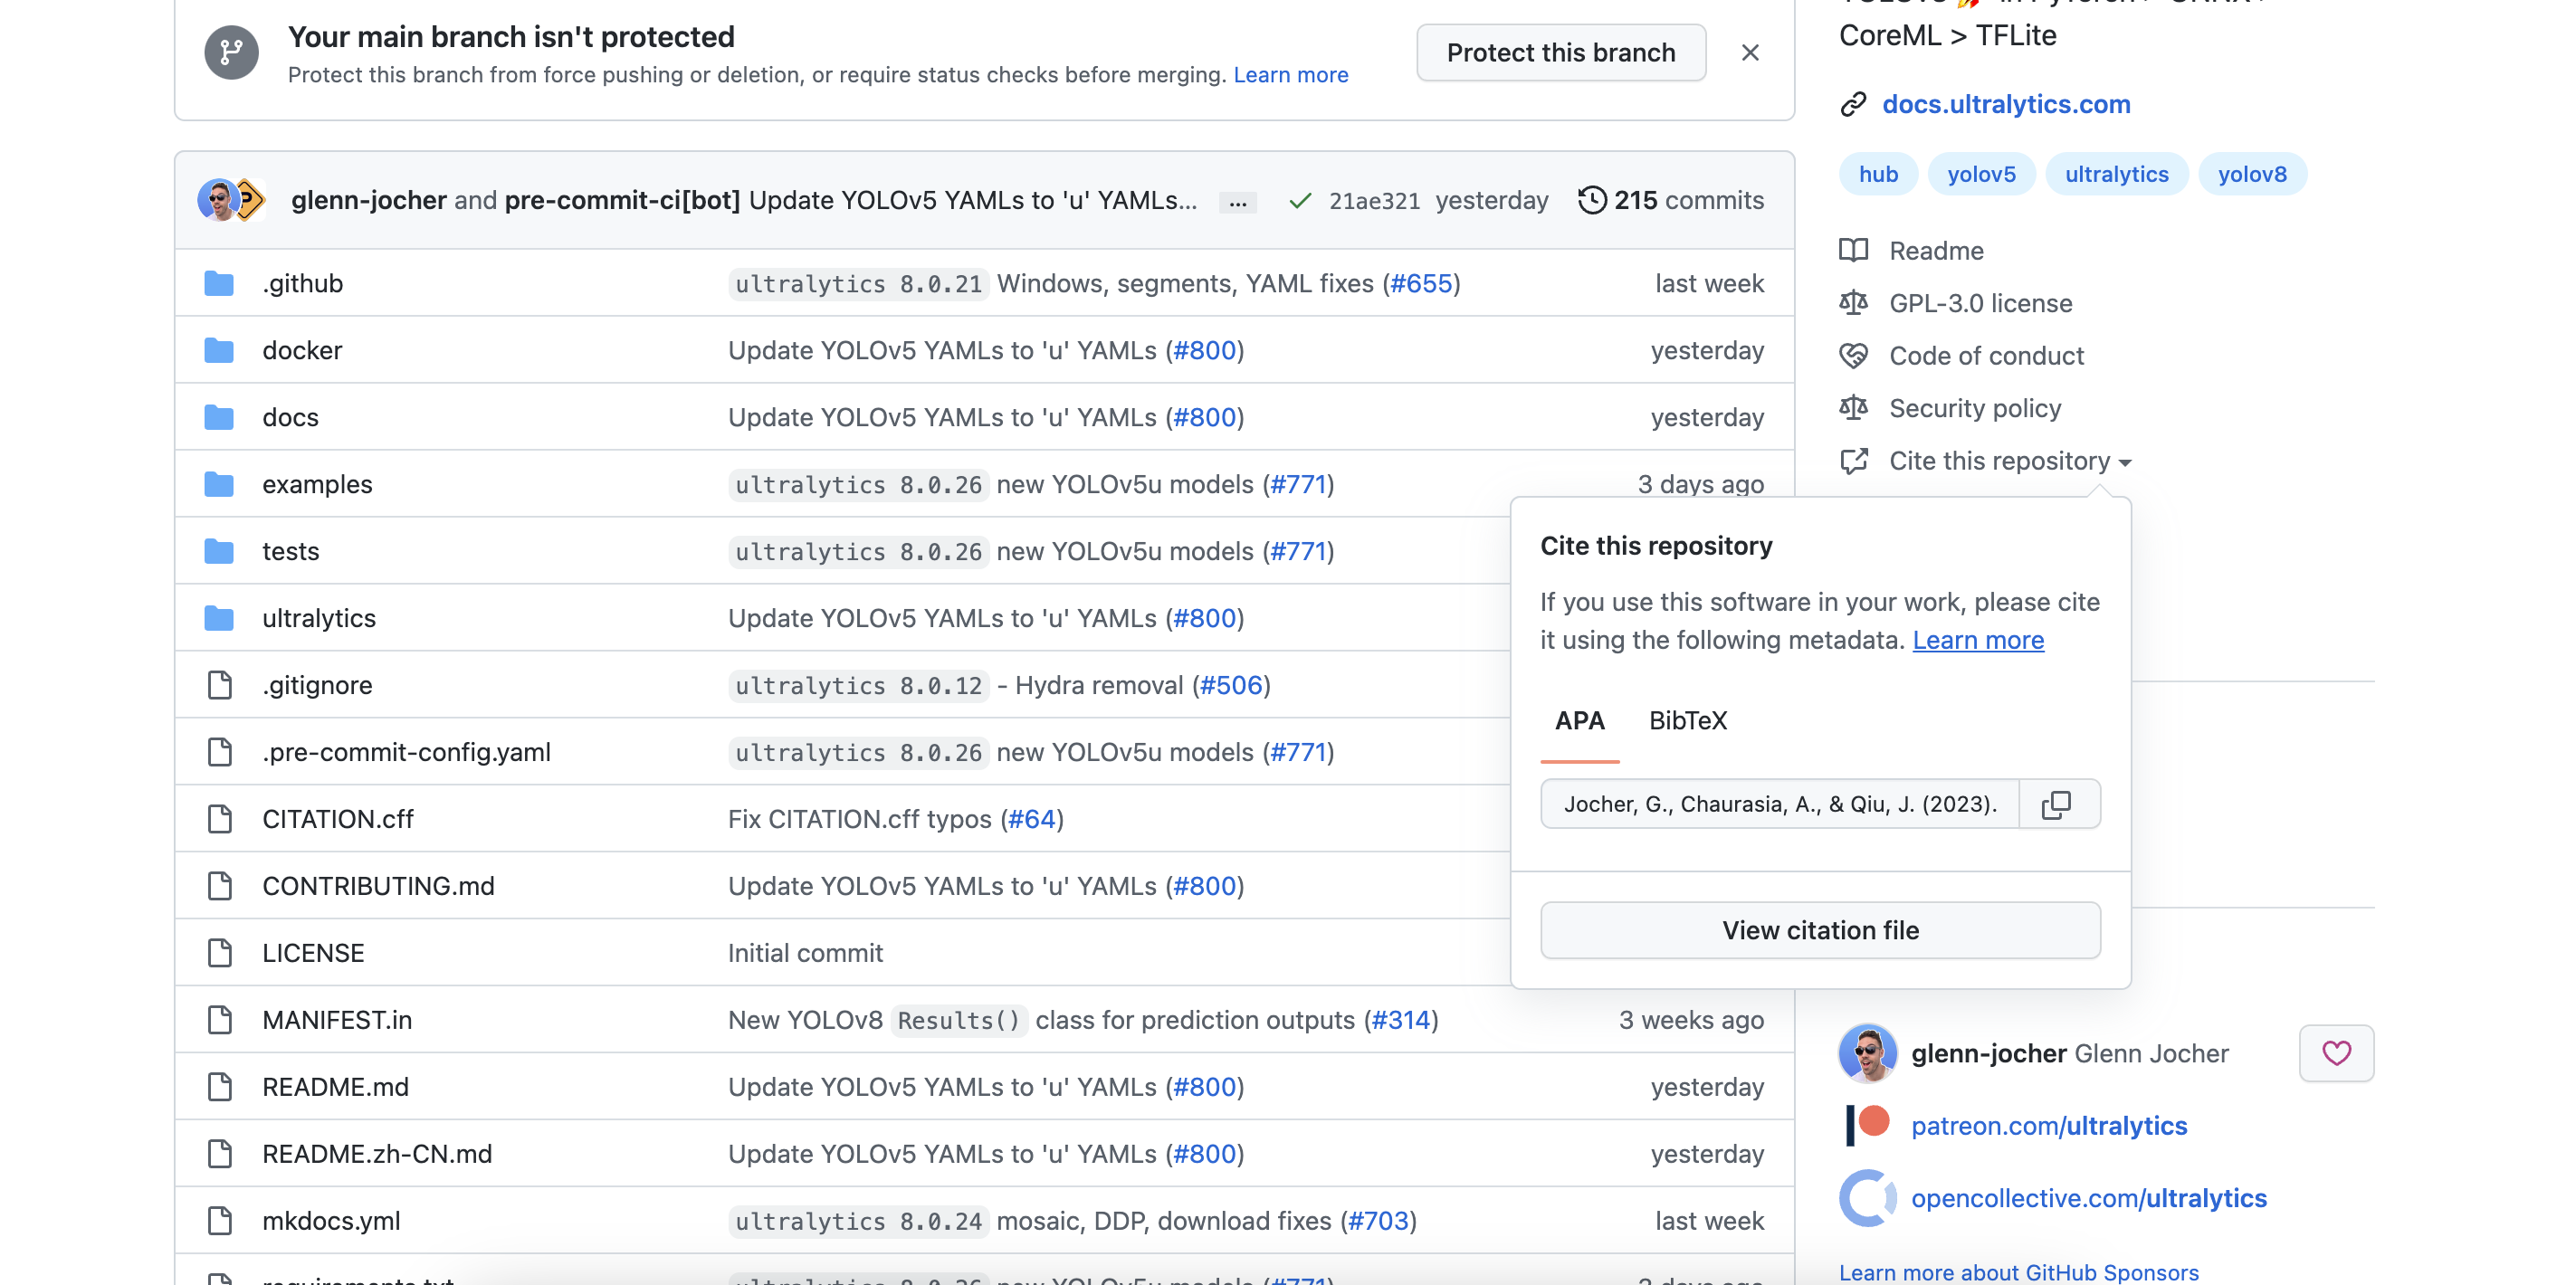Open the .github folder icon
Viewport: 2576px width, 1285px height.
coord(219,284)
